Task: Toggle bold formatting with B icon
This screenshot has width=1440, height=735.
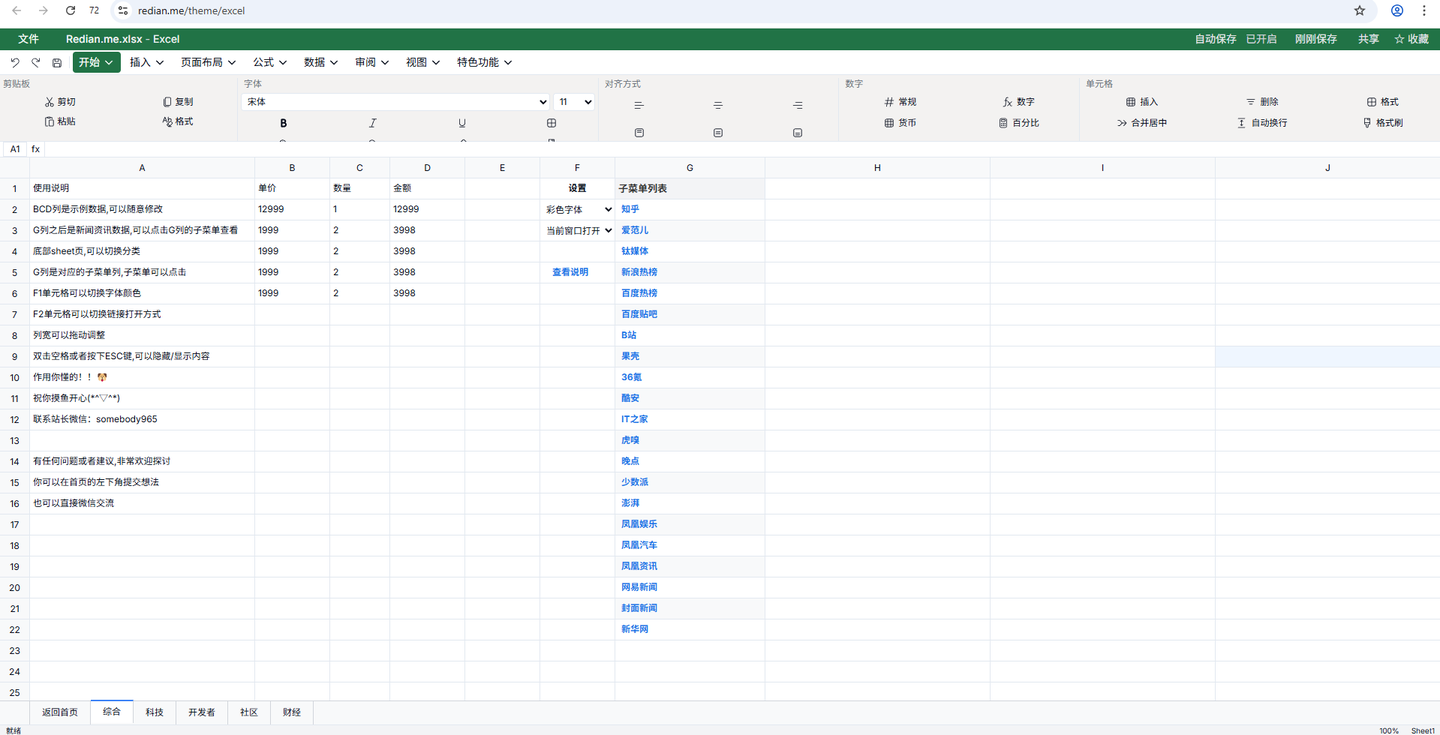Action: [x=283, y=123]
